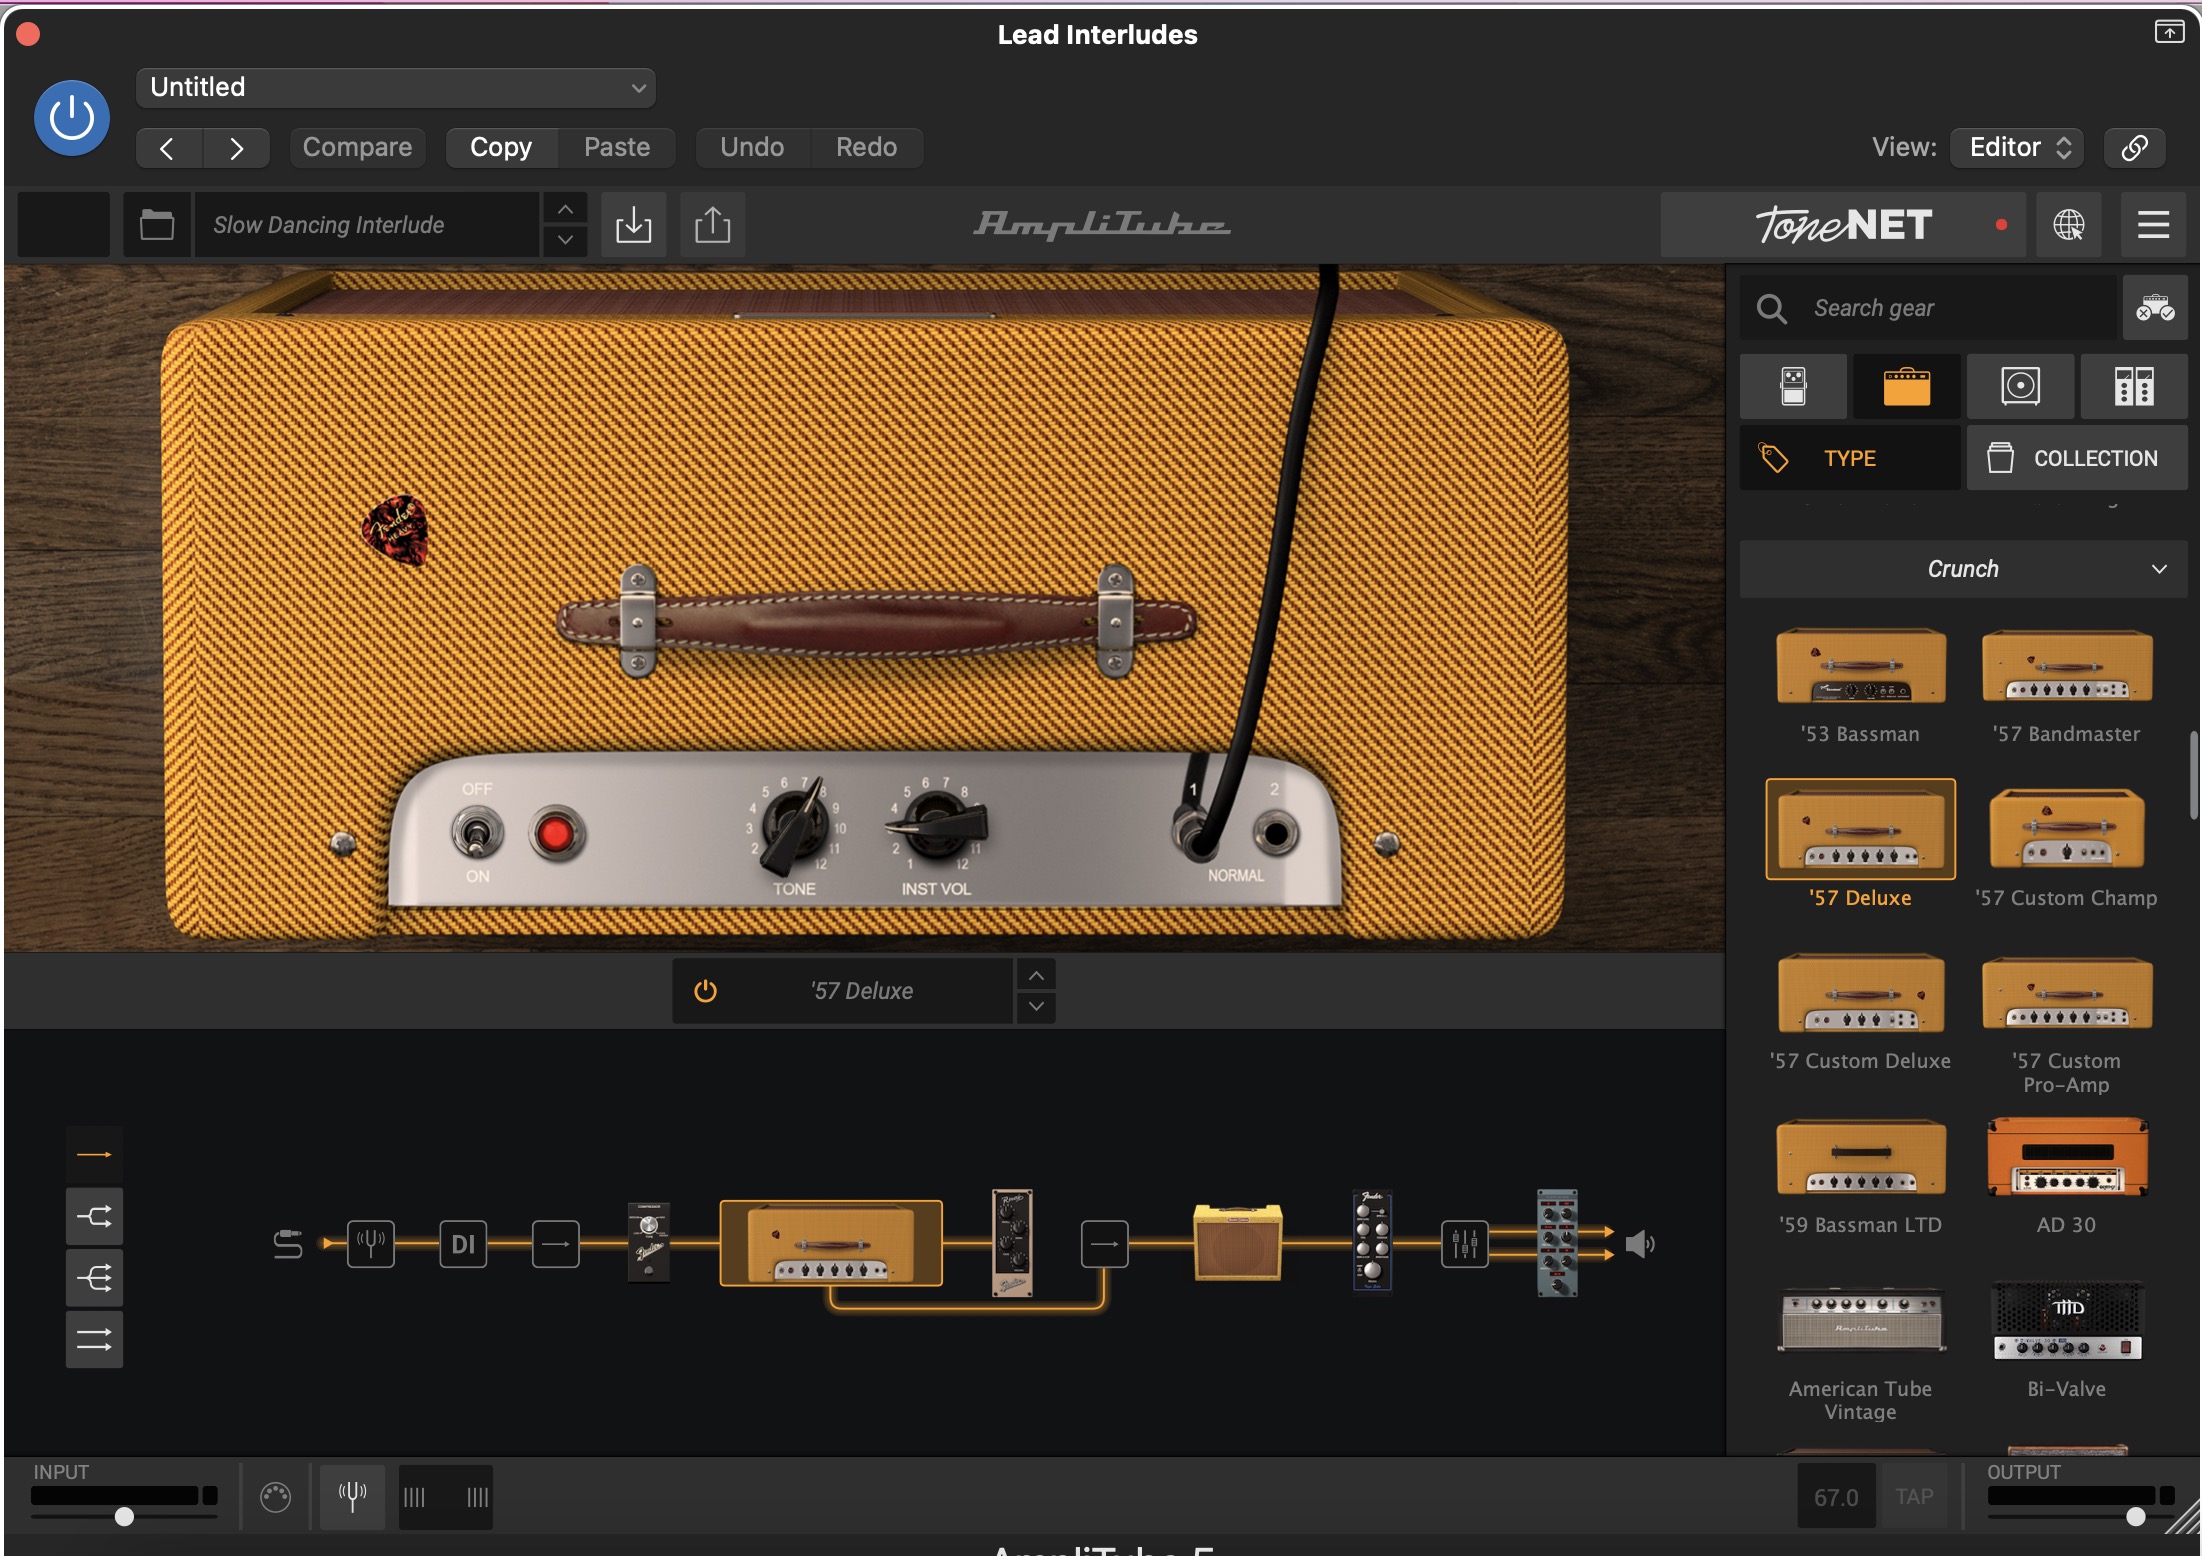Open the preset browser folder icon
Viewport: 2202px width, 1556px height.
tap(157, 224)
